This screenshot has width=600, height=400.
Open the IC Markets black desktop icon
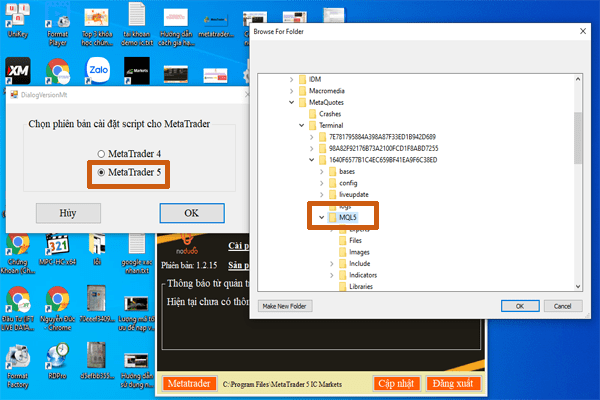[137, 70]
